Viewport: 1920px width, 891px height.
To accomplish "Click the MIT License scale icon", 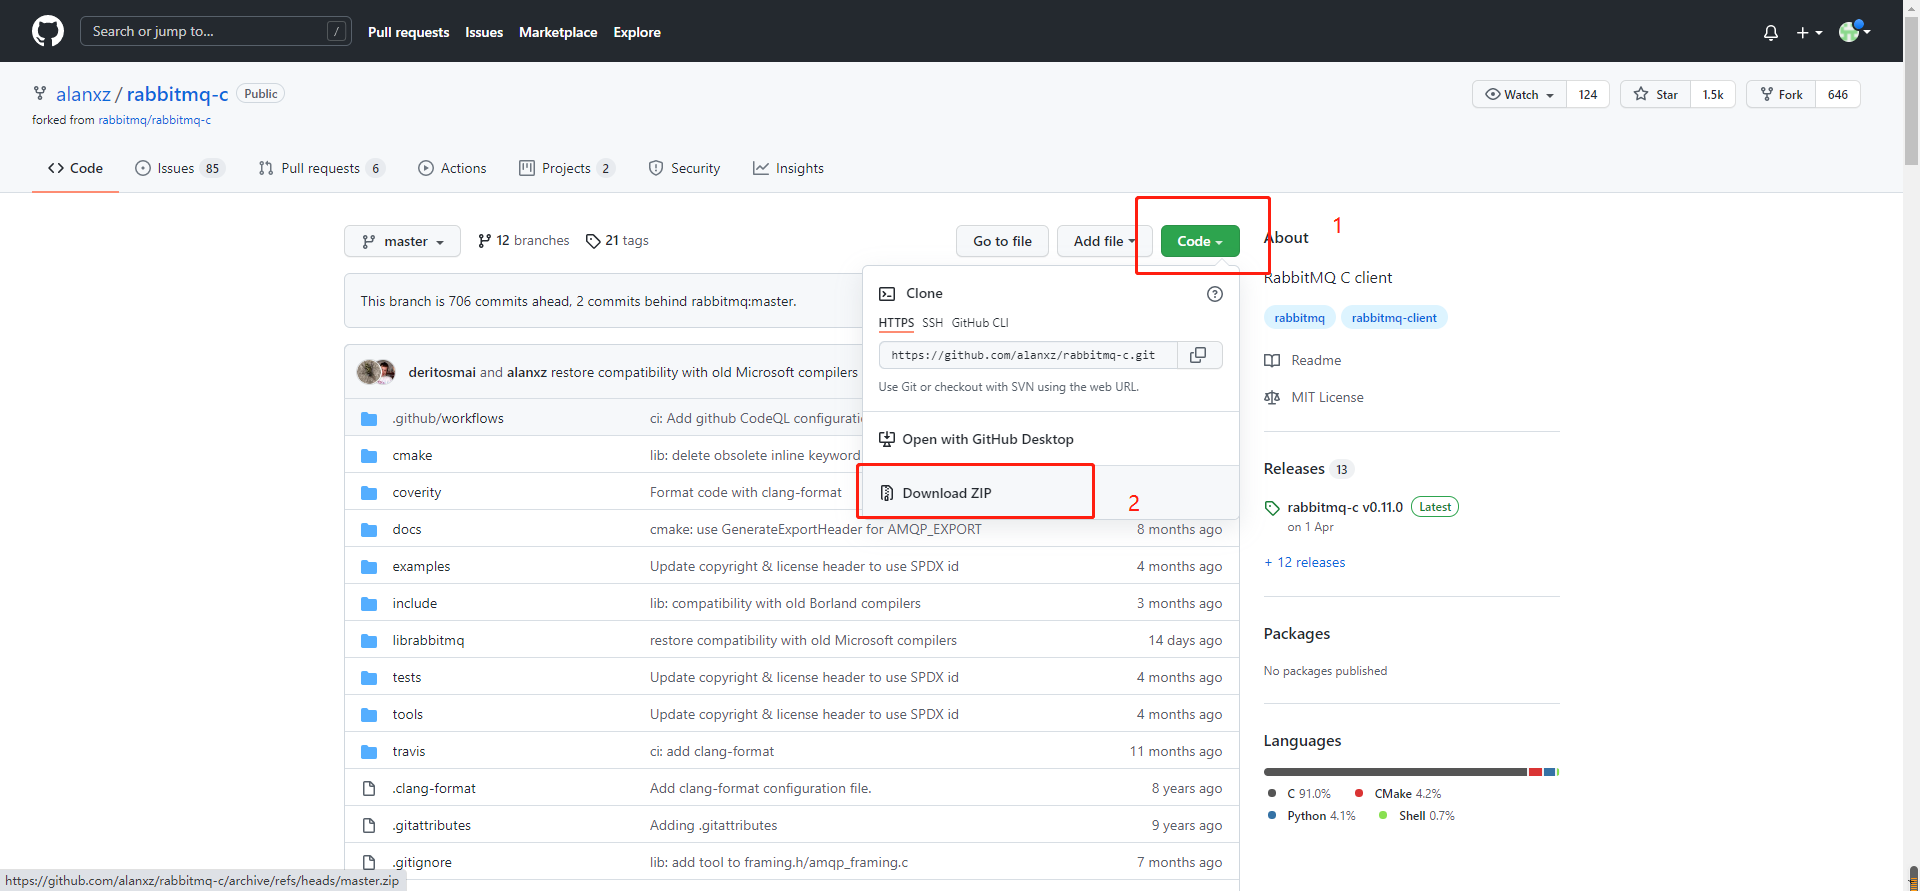I will point(1272,398).
